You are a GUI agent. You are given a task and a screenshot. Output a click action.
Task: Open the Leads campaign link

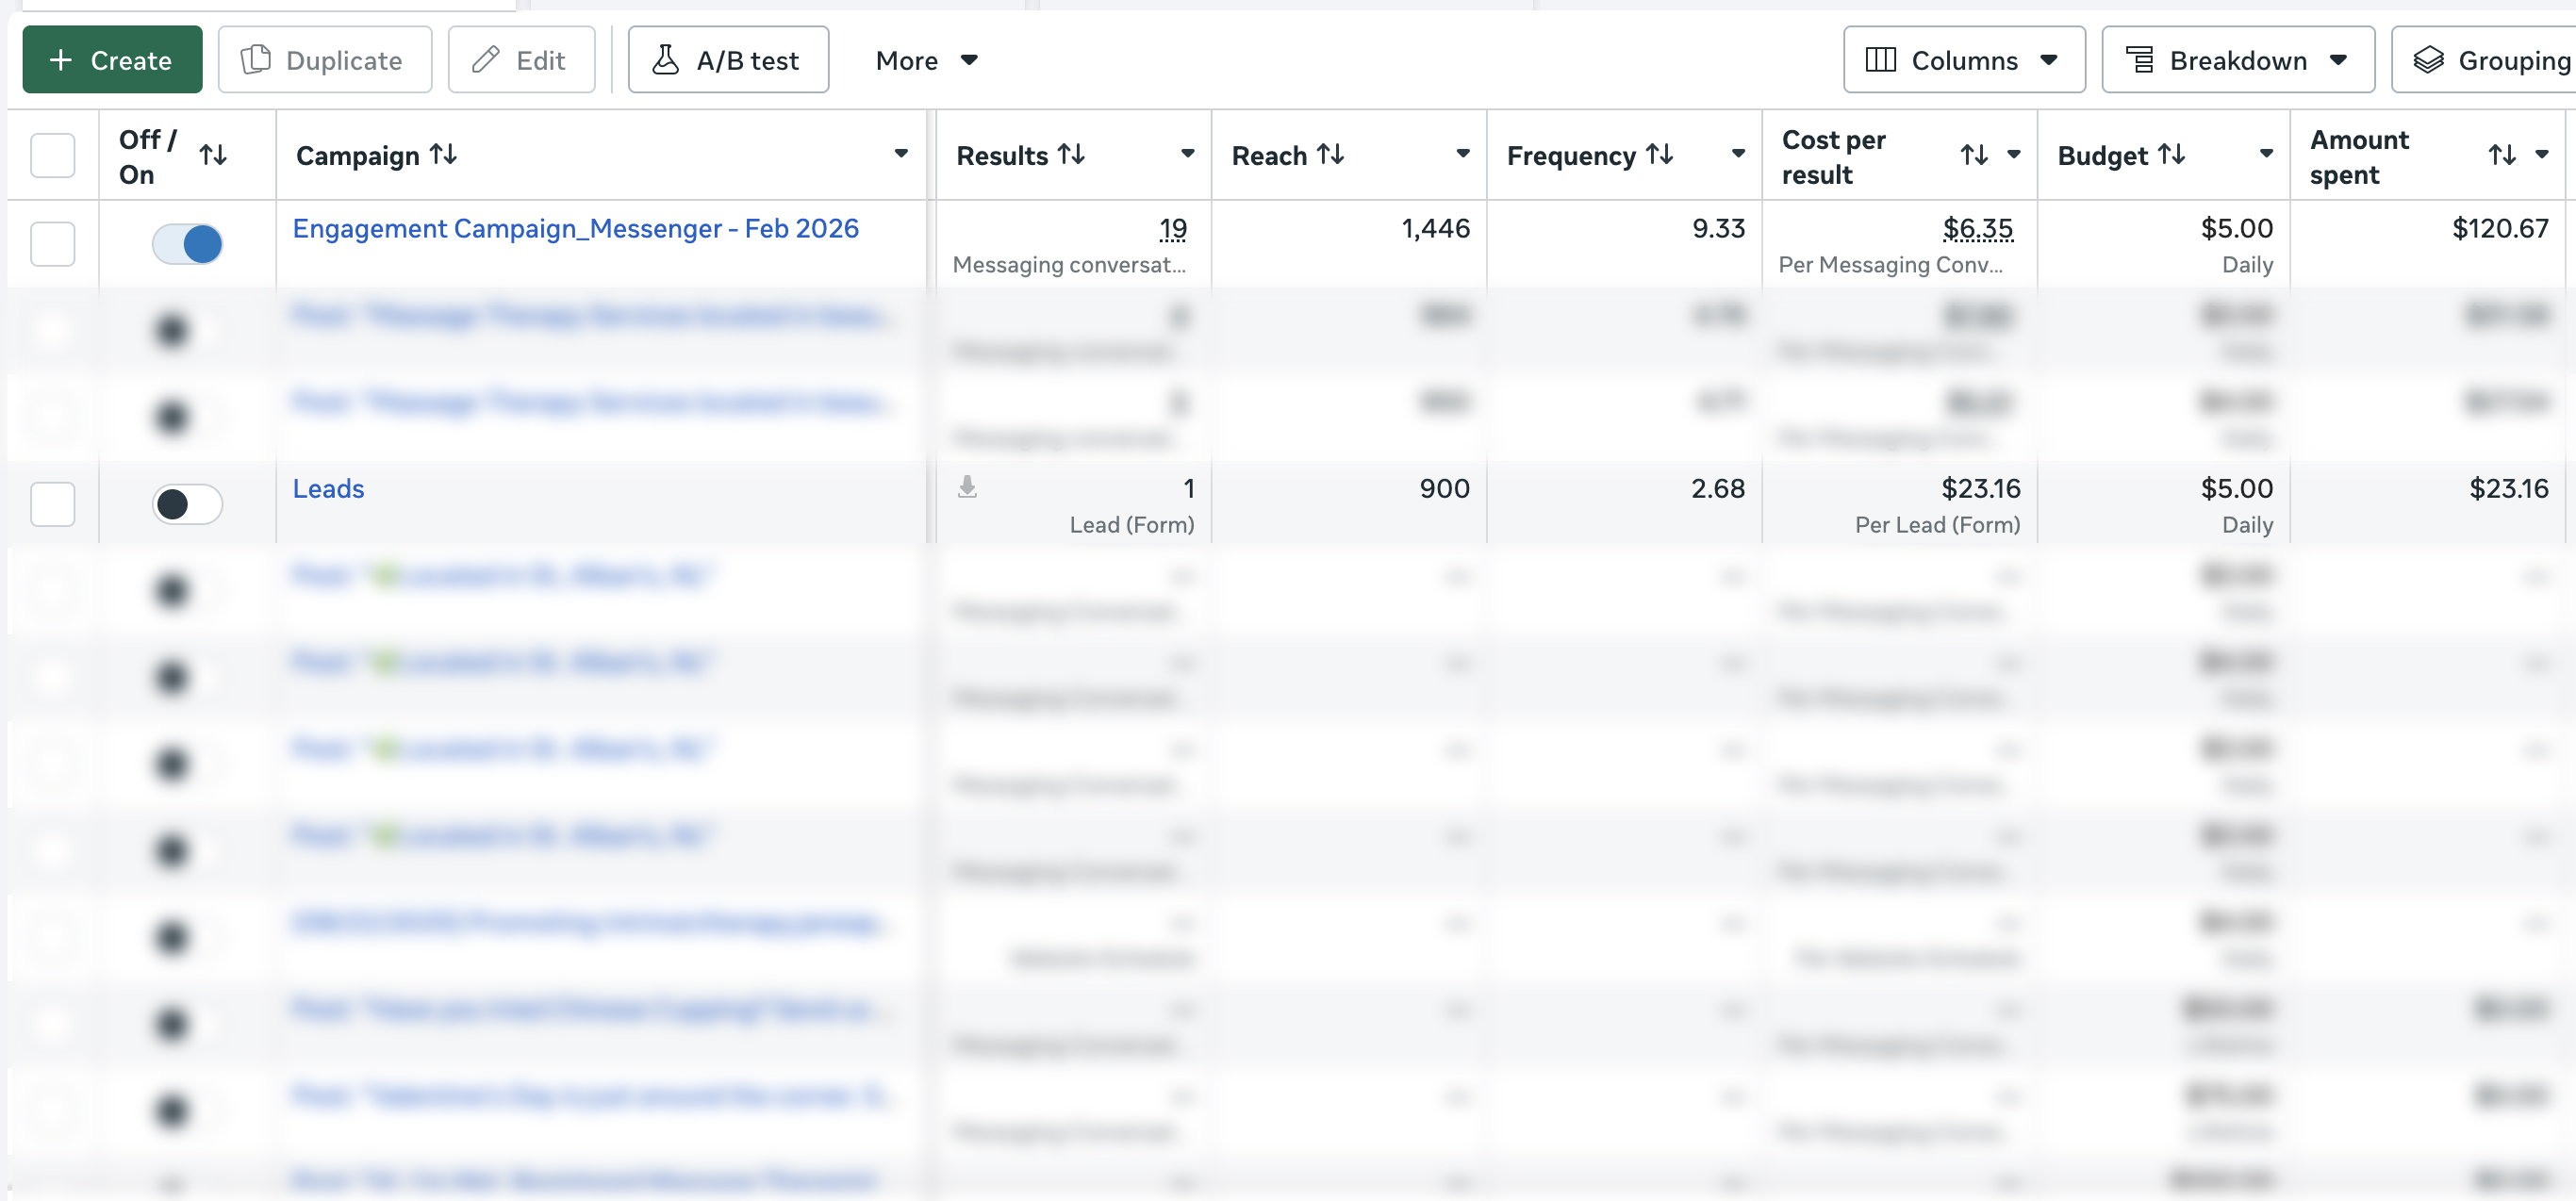click(x=328, y=488)
